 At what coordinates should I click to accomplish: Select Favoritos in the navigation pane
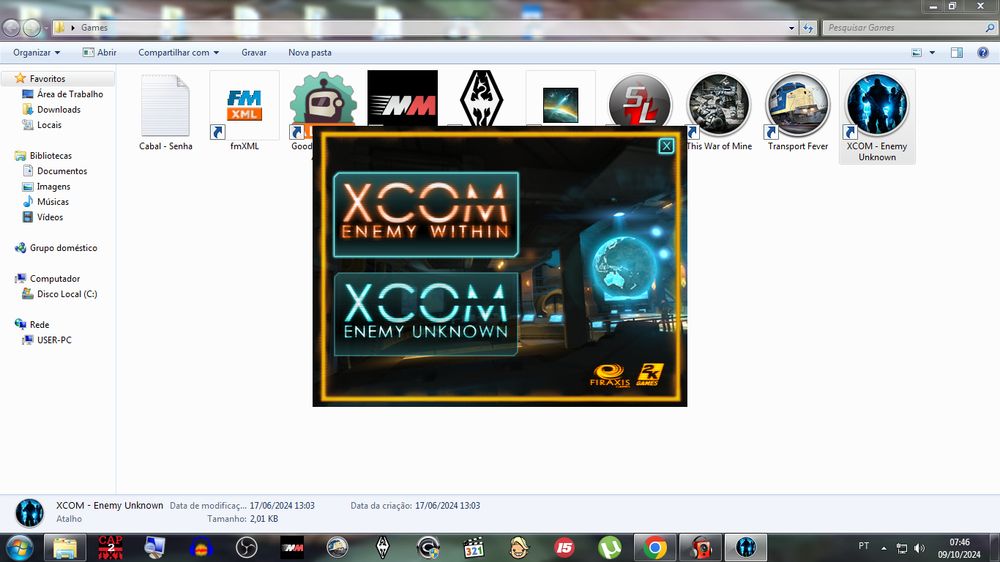[47, 78]
